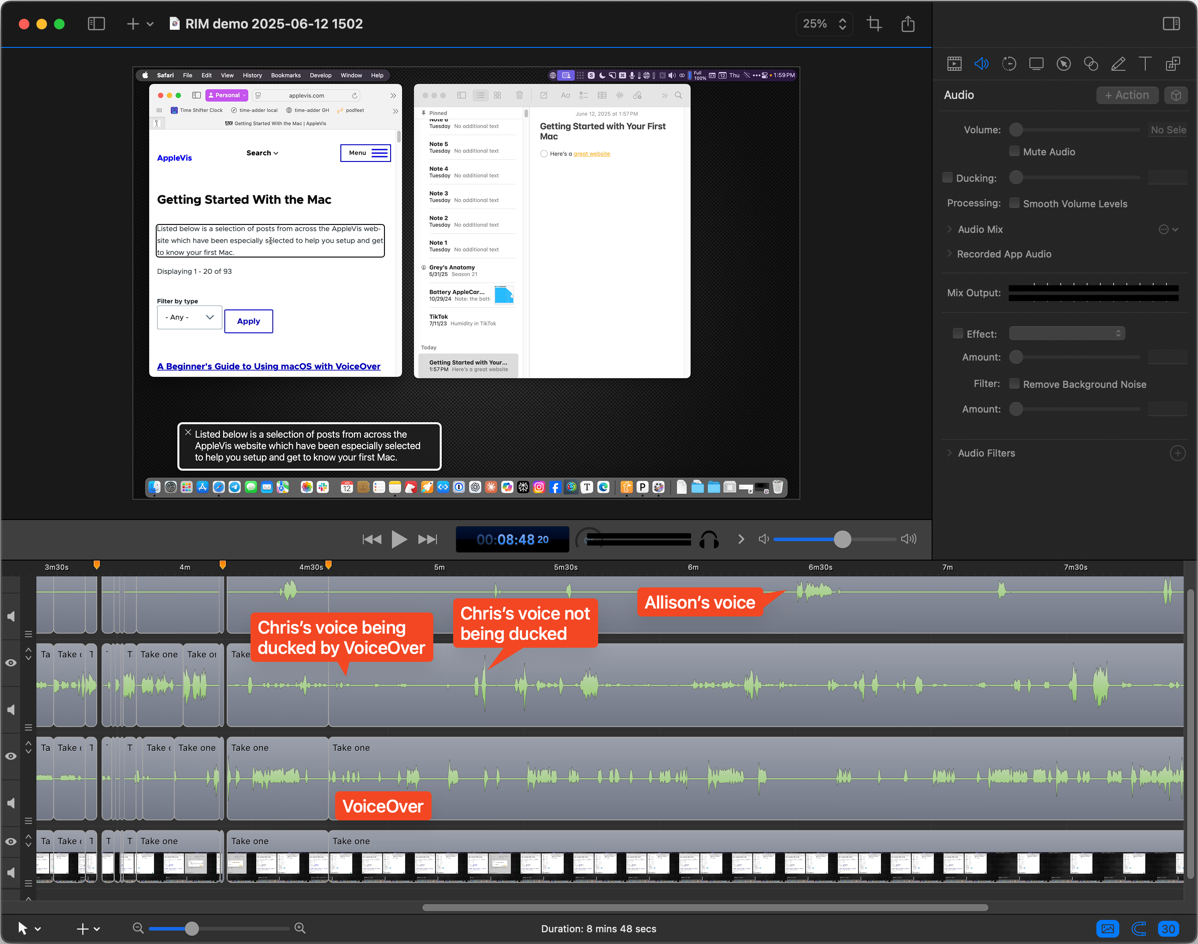The width and height of the screenshot is (1198, 944).
Task: Check the Smooth Volume Levels option
Action: [x=1014, y=204]
